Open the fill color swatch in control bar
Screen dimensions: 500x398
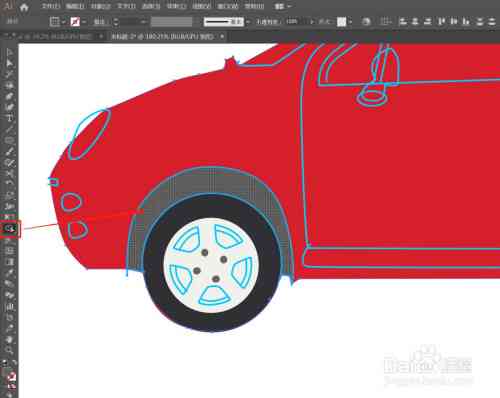pyautogui.click(x=54, y=22)
